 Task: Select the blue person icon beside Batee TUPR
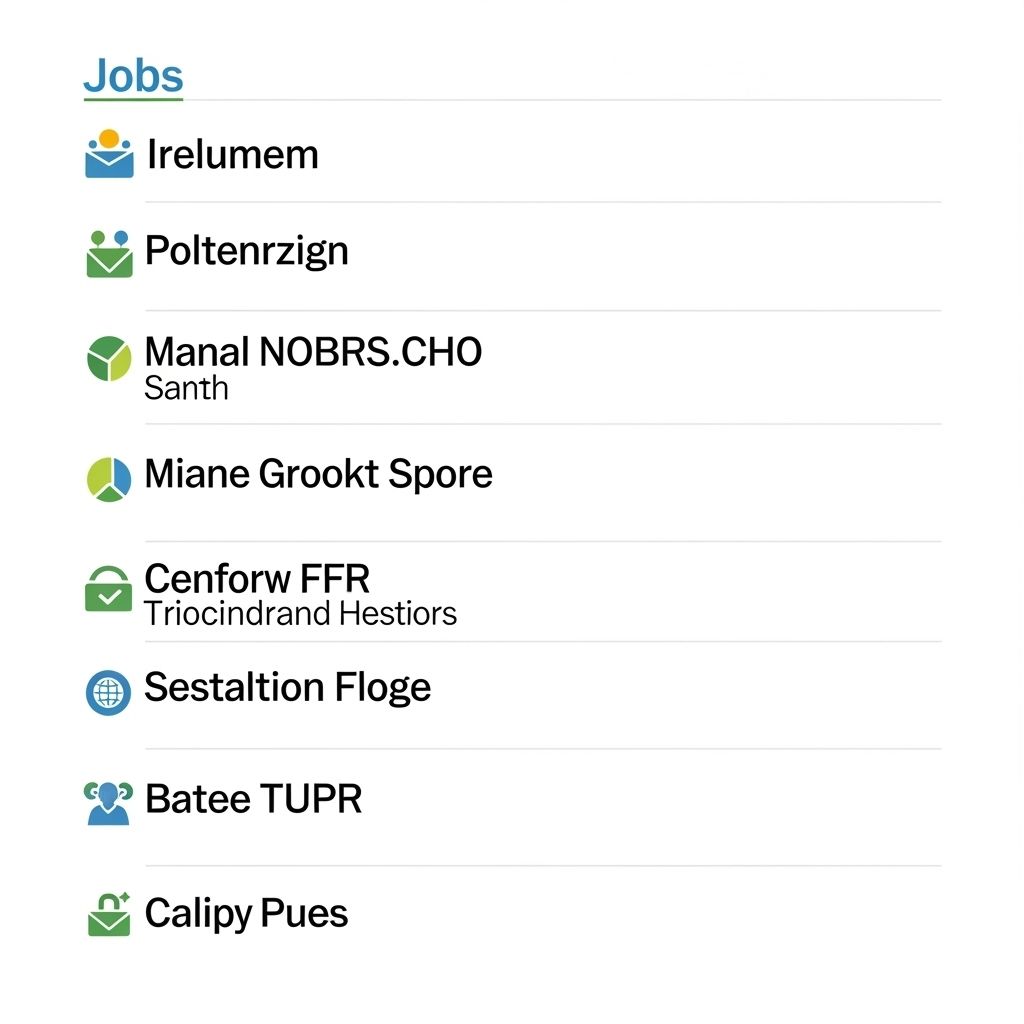108,802
